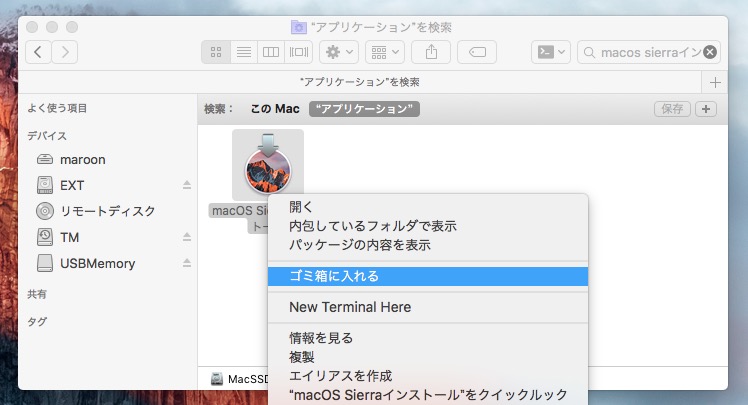
Task: Open the item arrangement dropdown
Action: coord(385,51)
